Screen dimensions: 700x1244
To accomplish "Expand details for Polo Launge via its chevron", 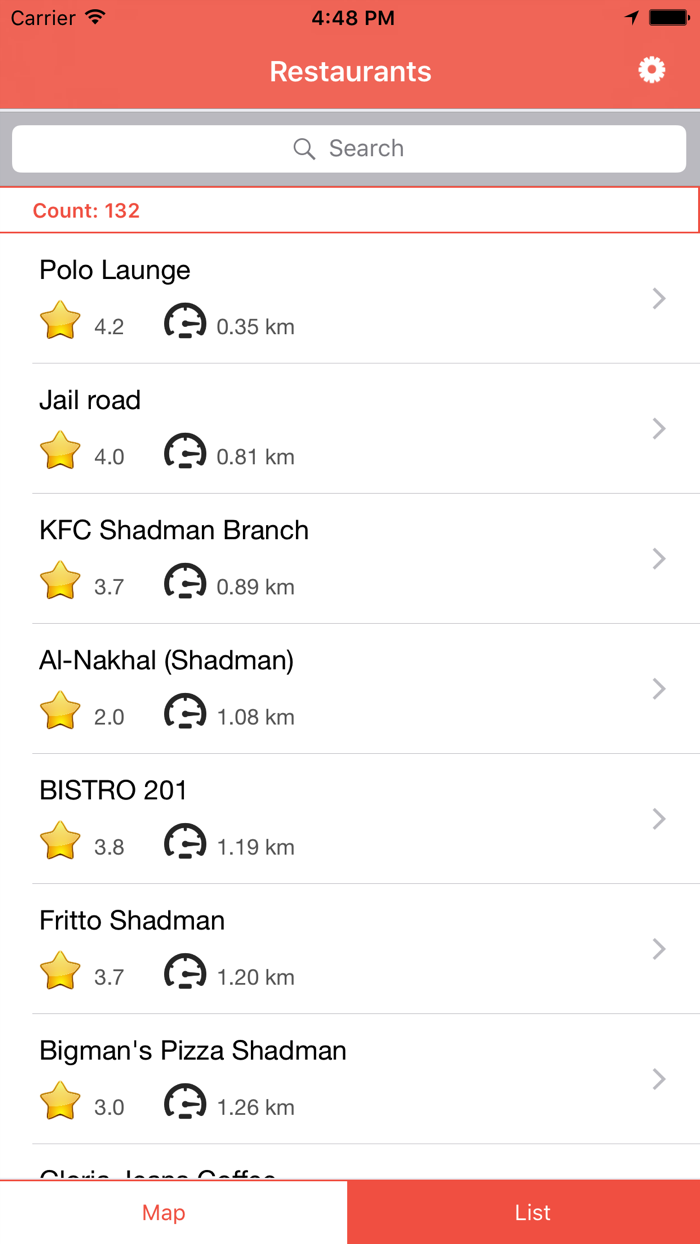I will coord(658,298).
